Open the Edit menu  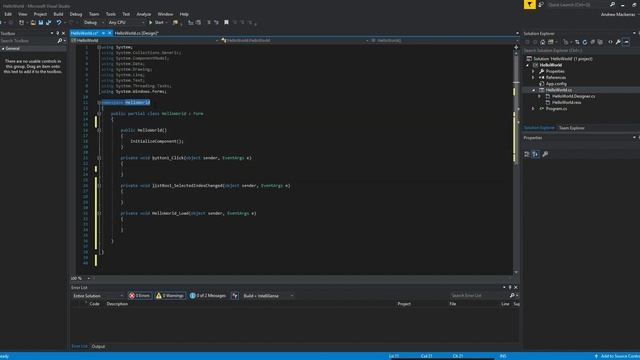(x=8, y=14)
